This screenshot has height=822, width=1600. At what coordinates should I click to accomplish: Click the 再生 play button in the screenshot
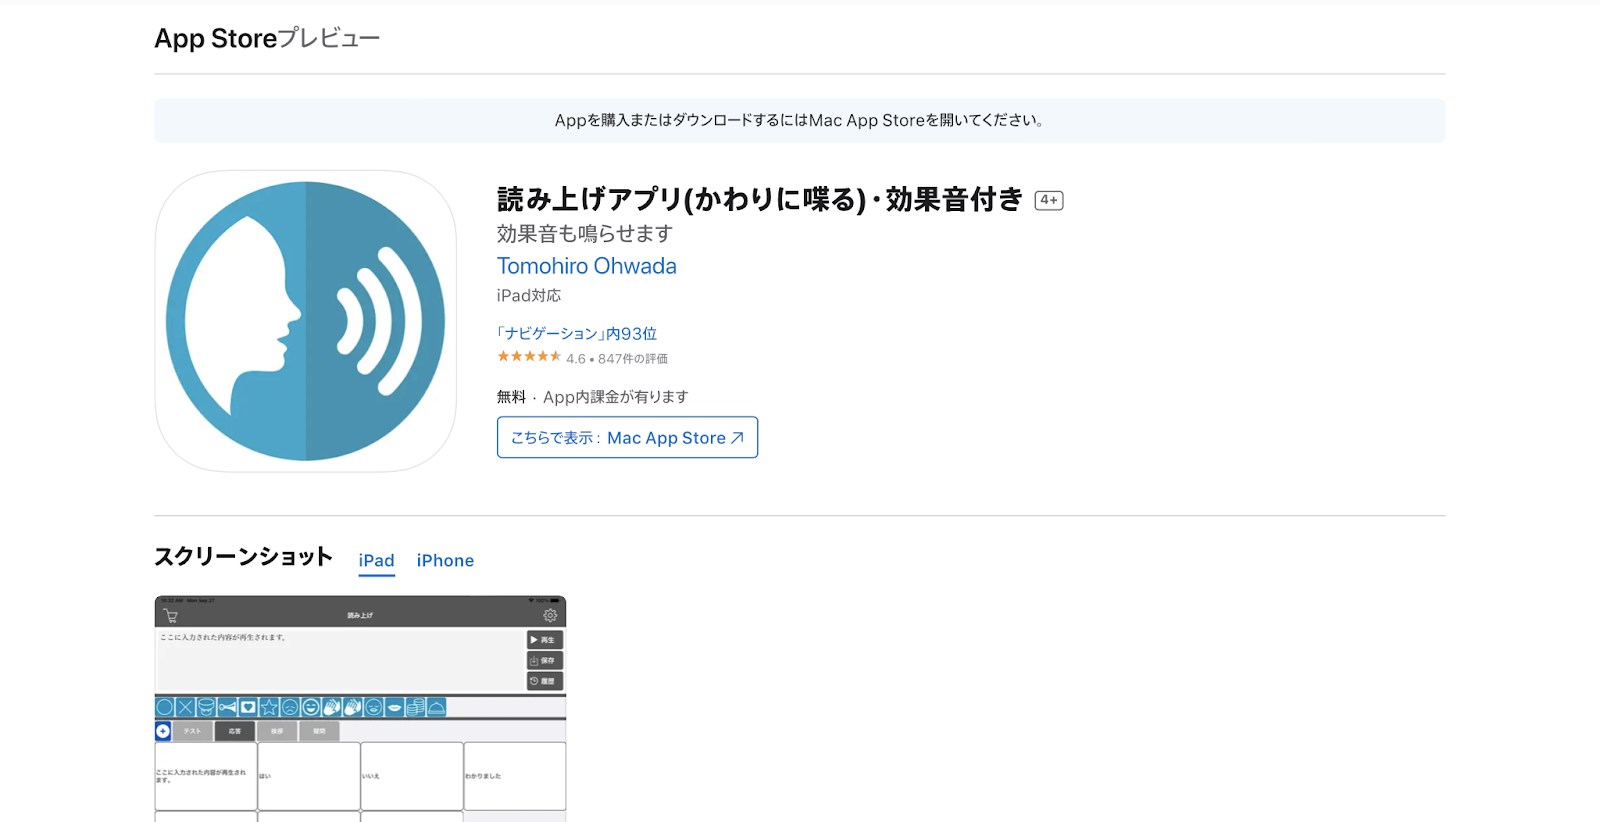click(545, 640)
